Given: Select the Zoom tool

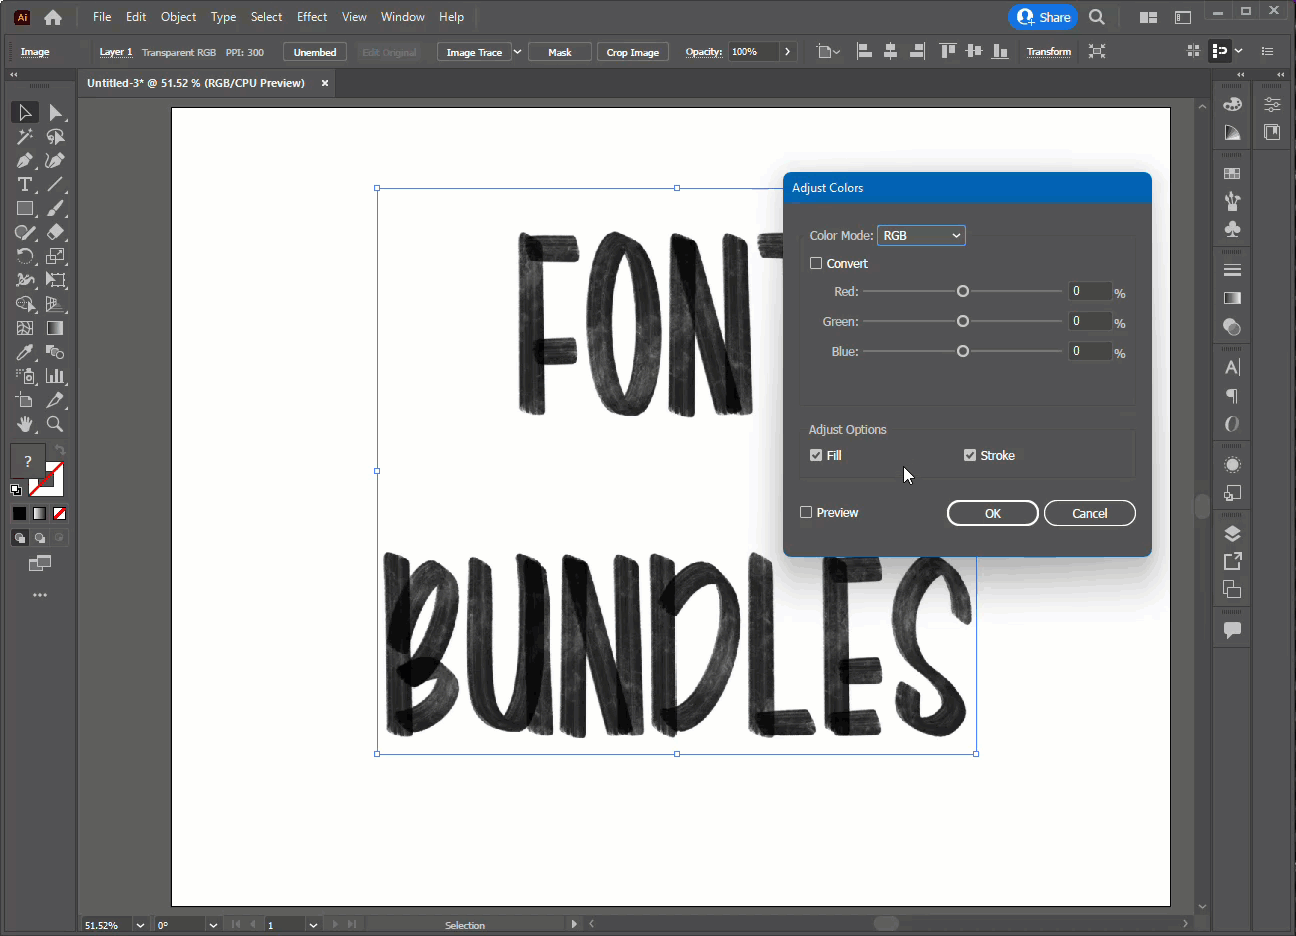Looking at the screenshot, I should [x=55, y=424].
